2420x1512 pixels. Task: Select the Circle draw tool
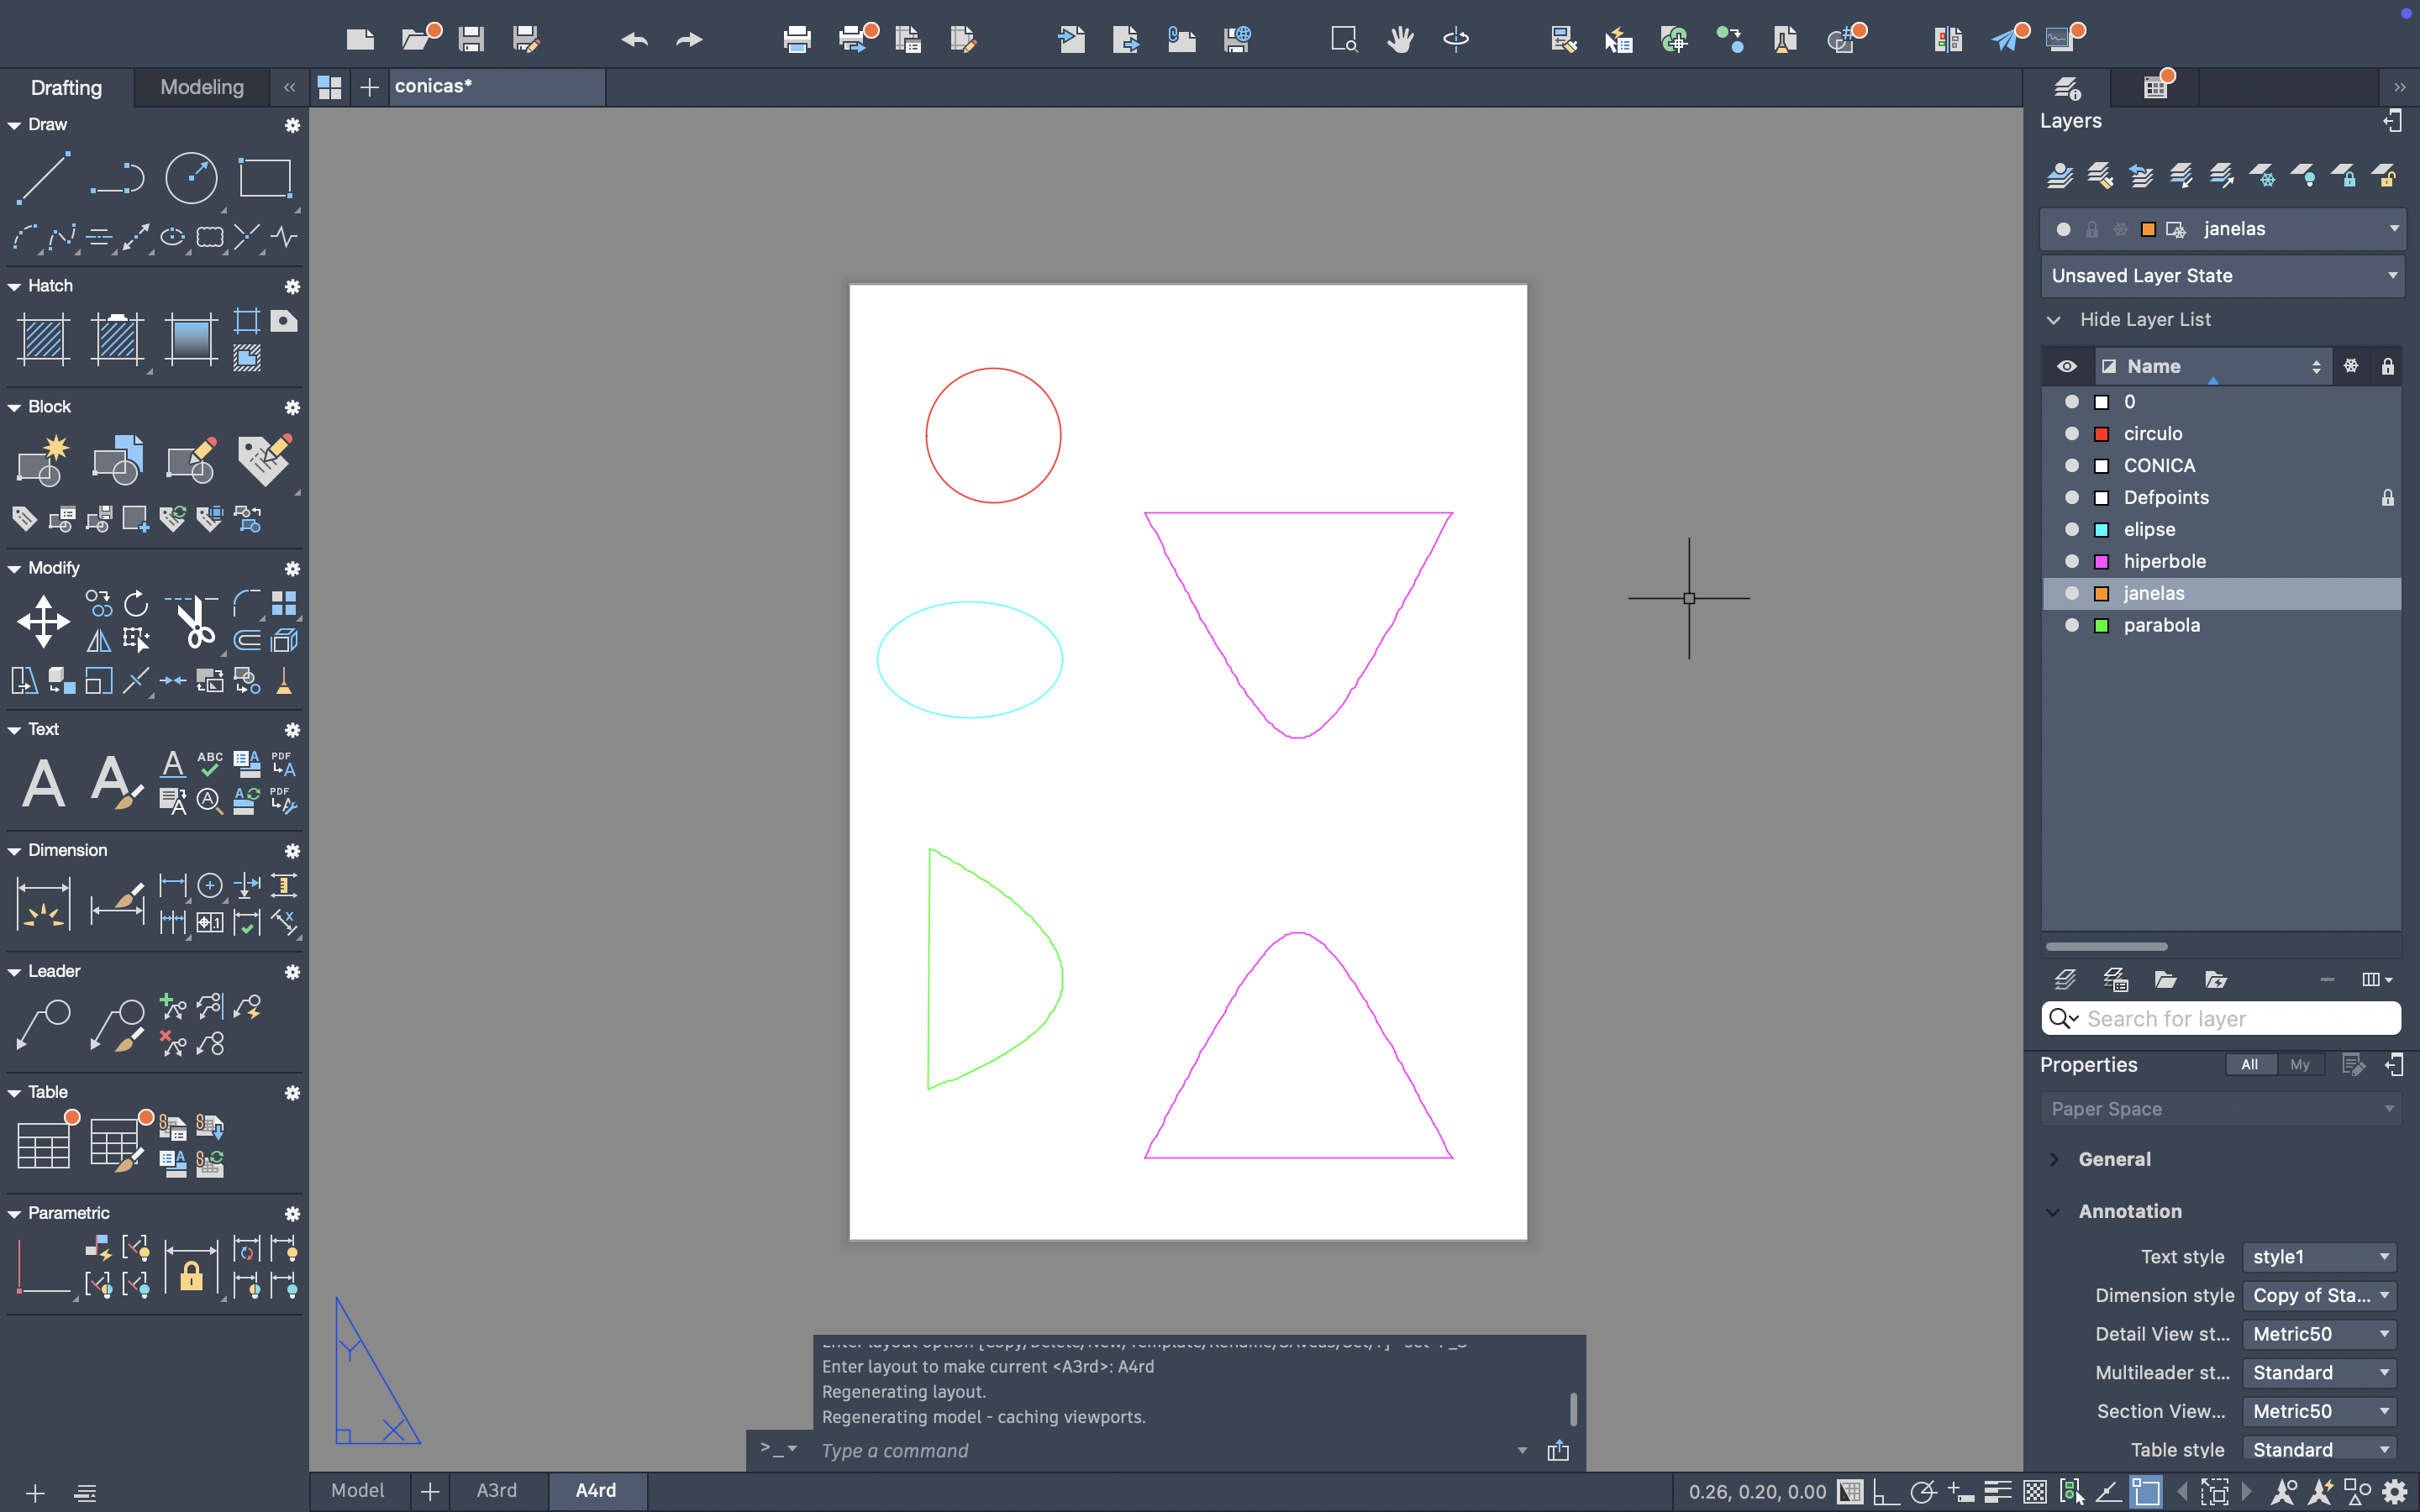(190, 179)
